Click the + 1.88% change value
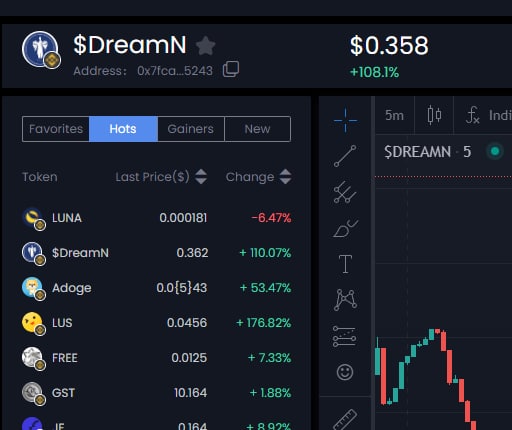 tap(270, 393)
